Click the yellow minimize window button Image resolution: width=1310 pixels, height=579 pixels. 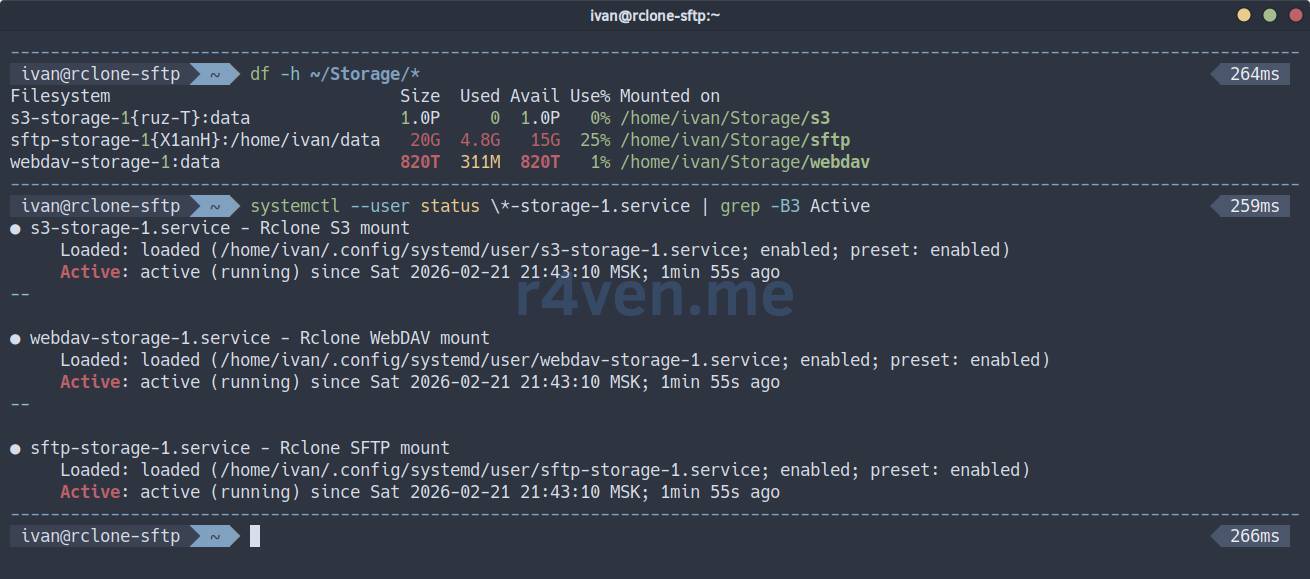point(1244,15)
